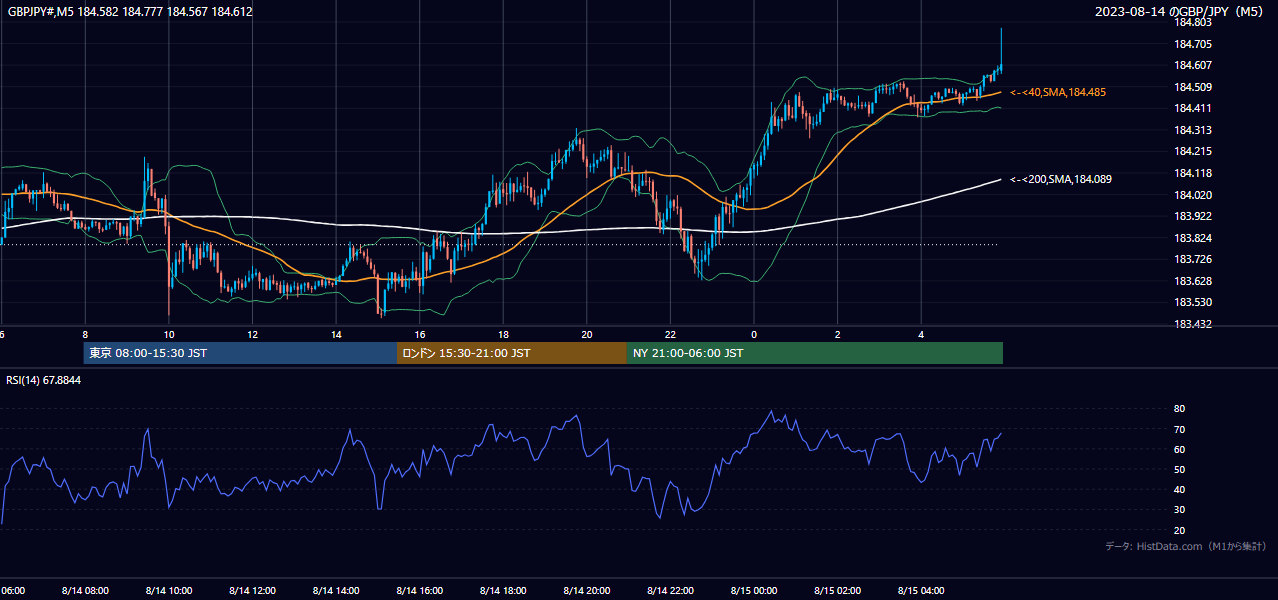The image size is (1278, 600).
Task: Click price axis value 183.628
Action: (1194, 281)
